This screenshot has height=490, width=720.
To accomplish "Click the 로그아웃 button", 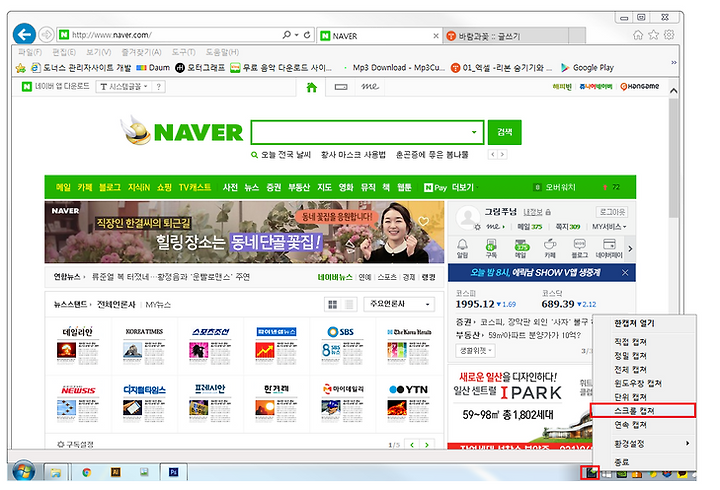I will 612,212.
